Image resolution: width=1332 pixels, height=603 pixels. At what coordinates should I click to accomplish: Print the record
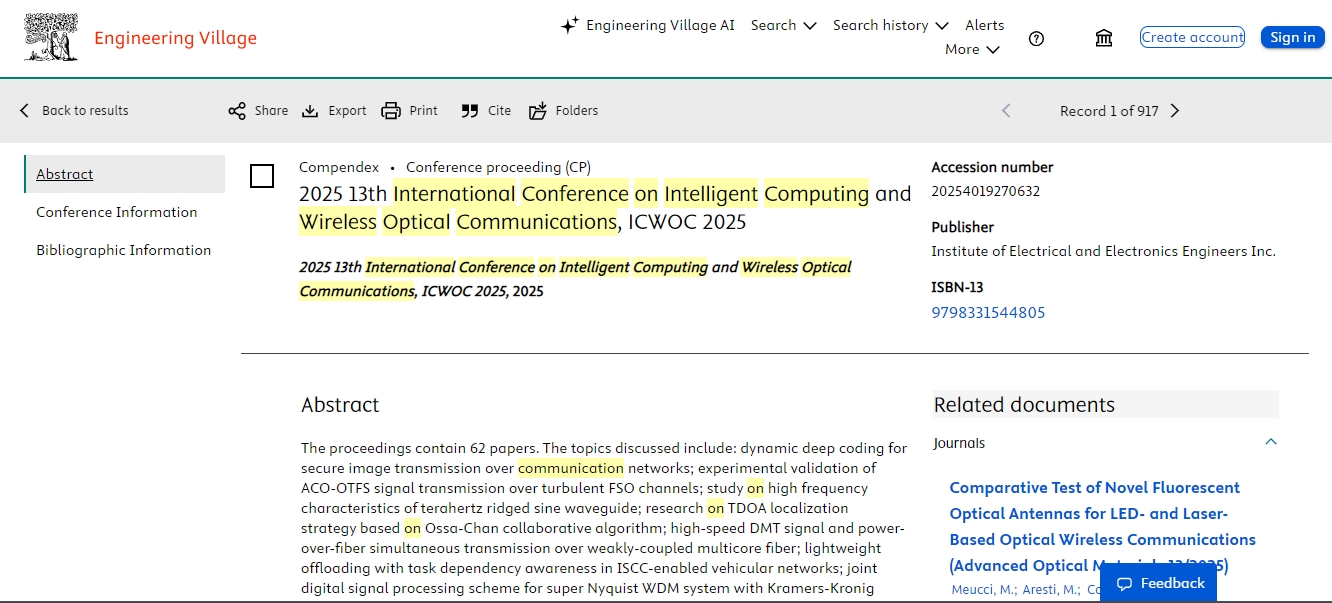(410, 111)
